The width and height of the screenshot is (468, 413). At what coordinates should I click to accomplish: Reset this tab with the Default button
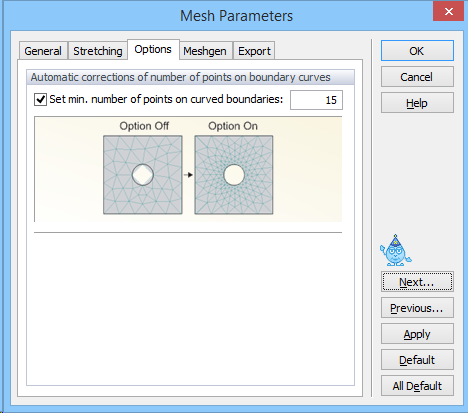click(x=417, y=360)
